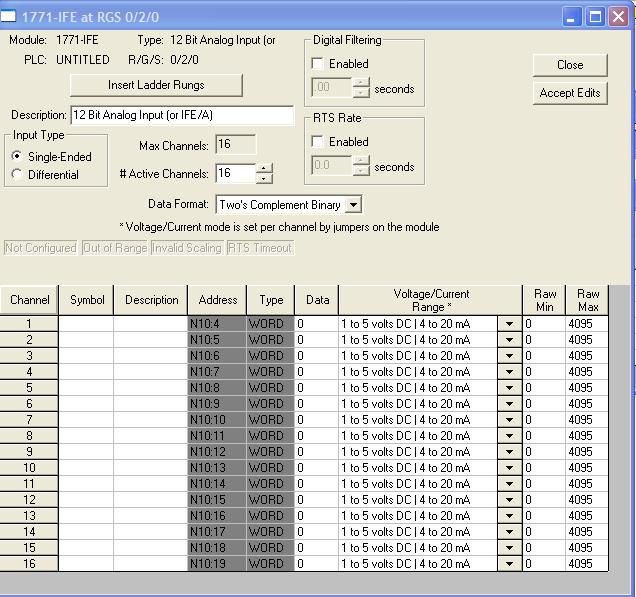Image resolution: width=636 pixels, height=597 pixels.
Task: Click the Close button
Action: [570, 65]
